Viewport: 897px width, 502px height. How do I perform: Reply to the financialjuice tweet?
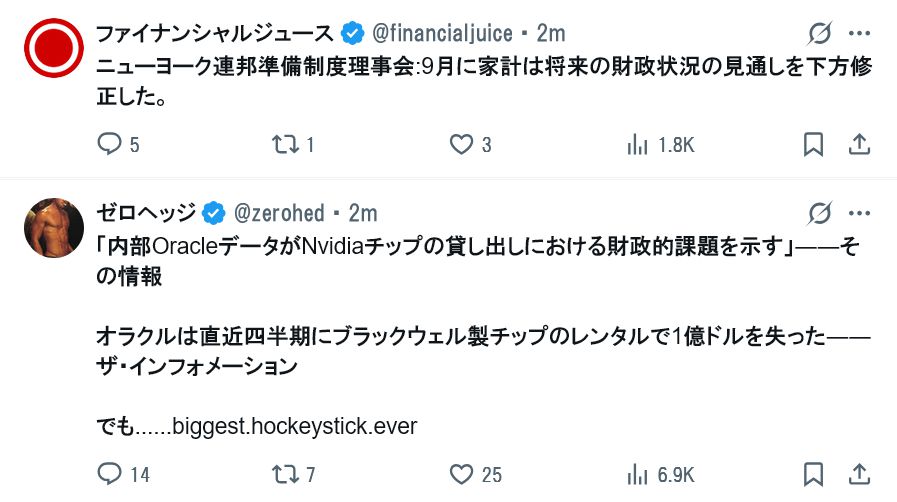pos(109,145)
